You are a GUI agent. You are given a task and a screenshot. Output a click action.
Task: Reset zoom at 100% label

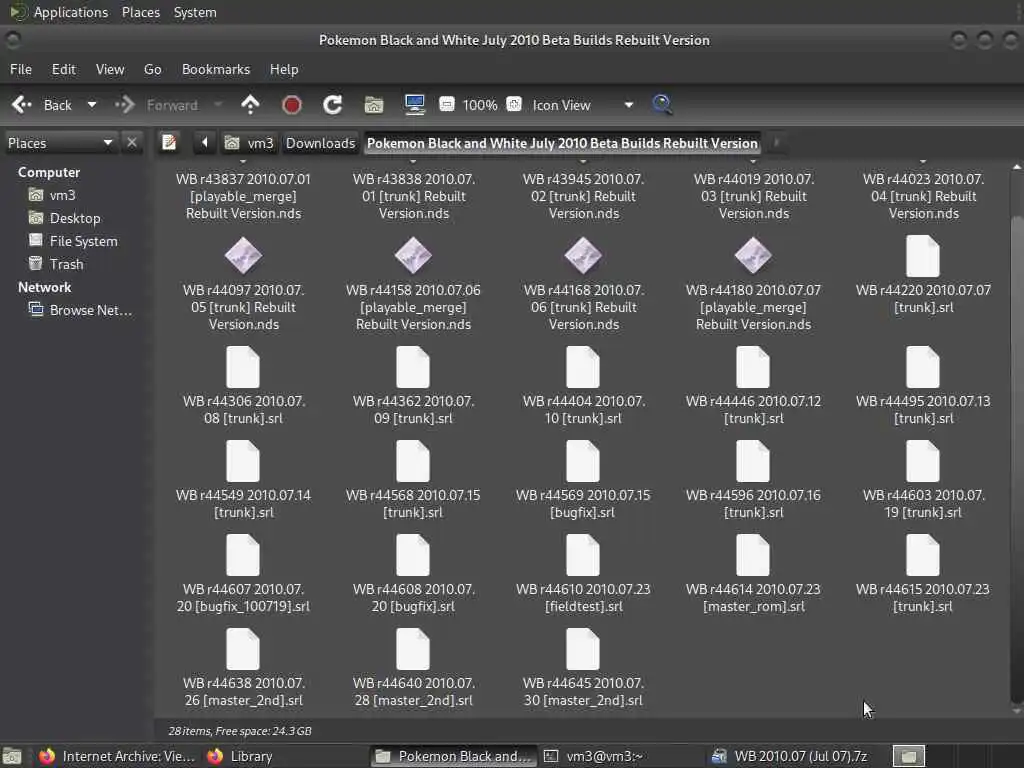(480, 105)
